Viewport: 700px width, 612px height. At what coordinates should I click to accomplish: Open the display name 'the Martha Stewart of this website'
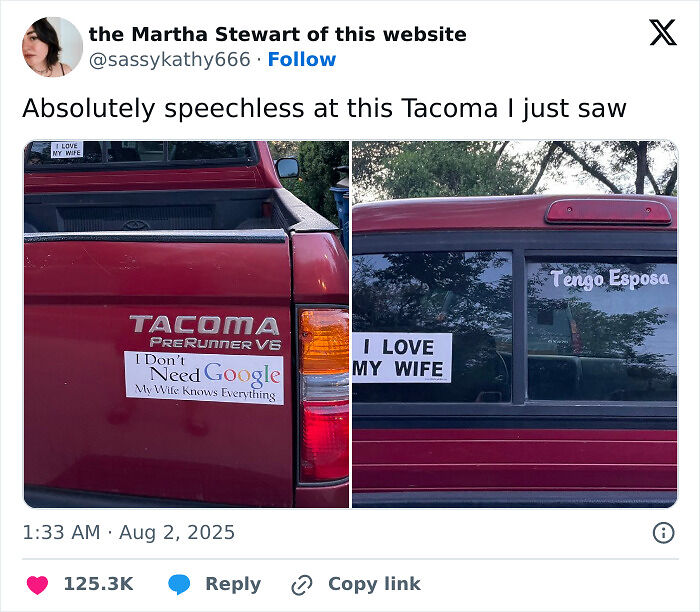pos(278,34)
